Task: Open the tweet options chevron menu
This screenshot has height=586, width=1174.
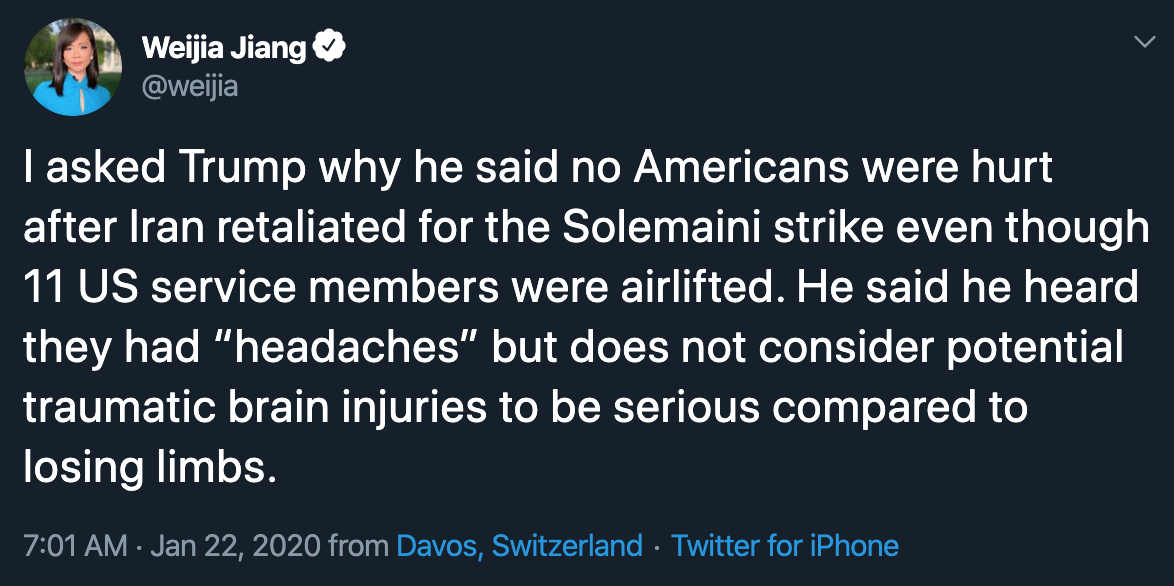Action: point(1143,43)
